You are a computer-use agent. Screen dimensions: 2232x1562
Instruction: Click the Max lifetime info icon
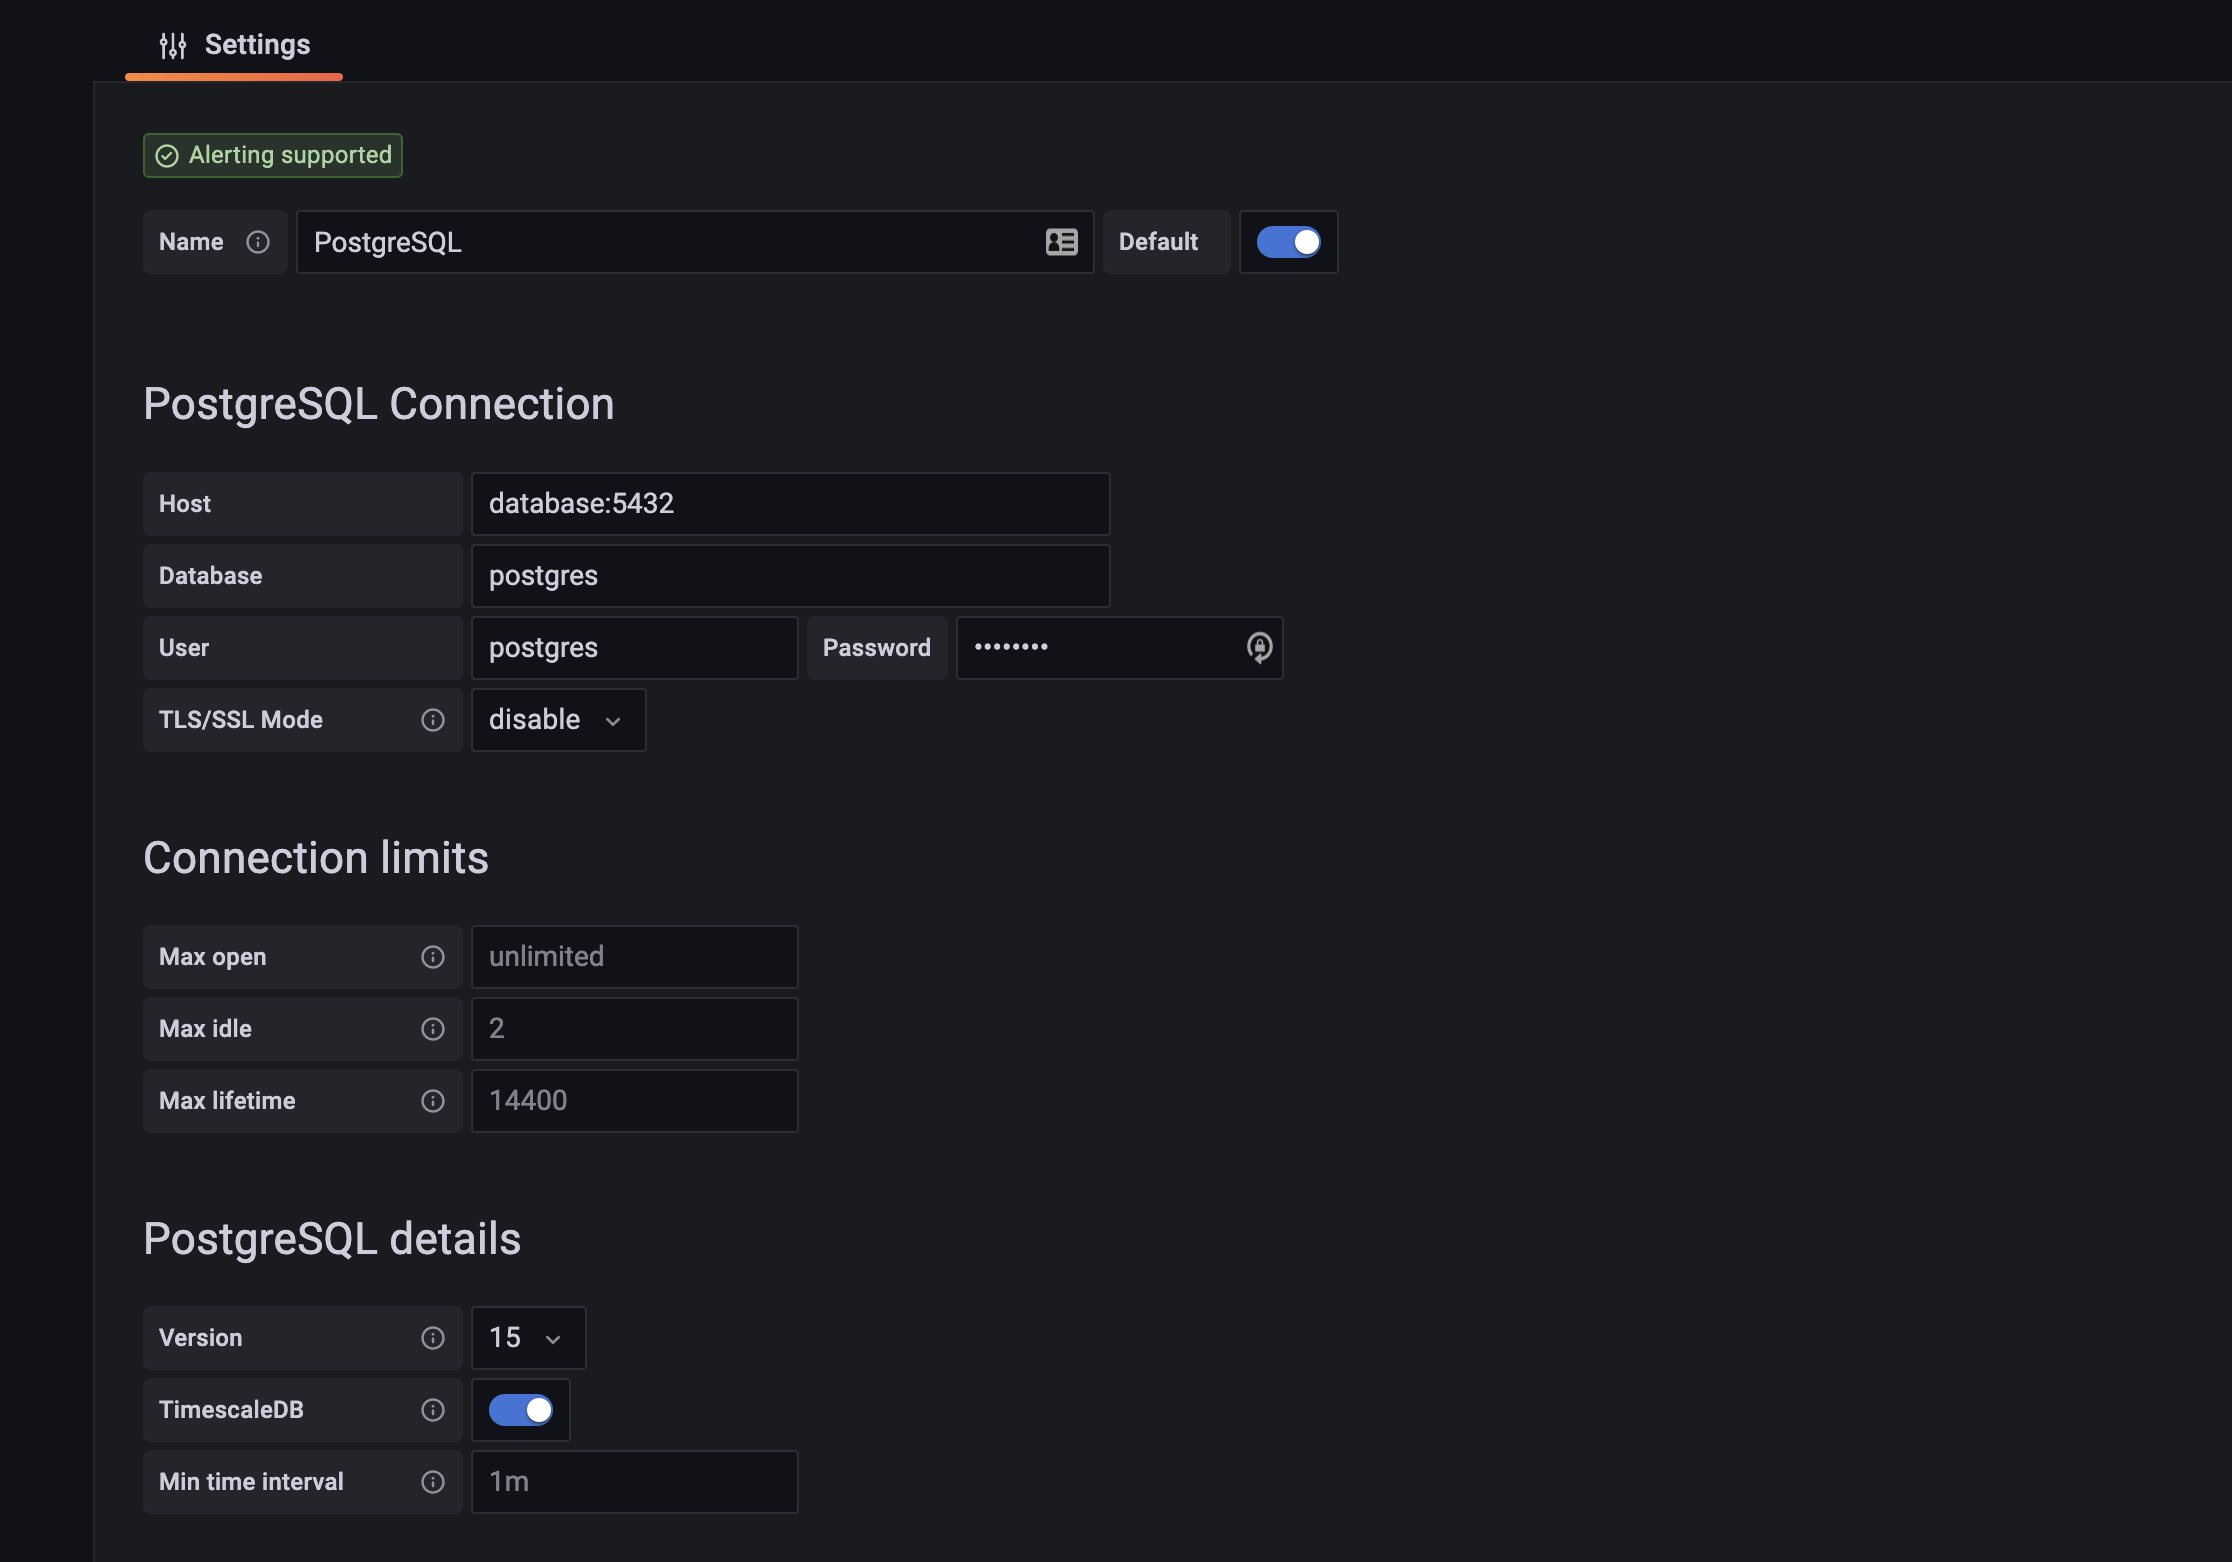433,1101
